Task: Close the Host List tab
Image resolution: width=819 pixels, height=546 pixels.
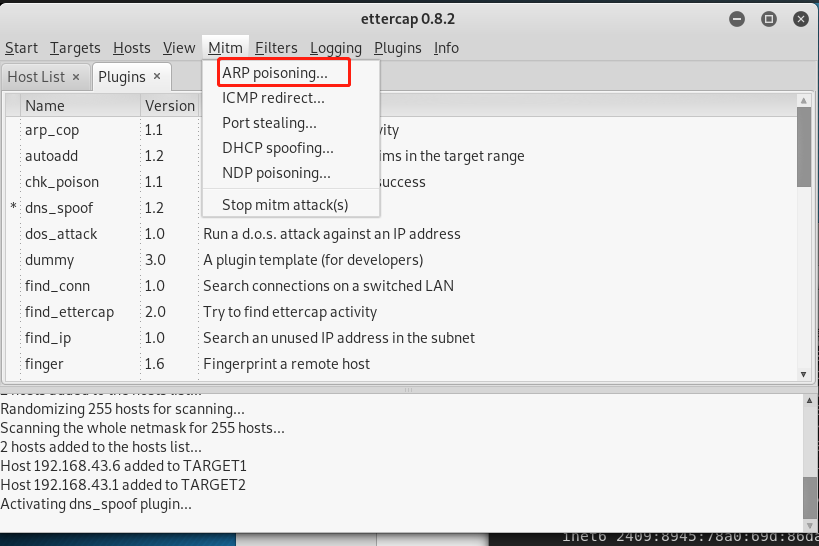Action: 76,77
